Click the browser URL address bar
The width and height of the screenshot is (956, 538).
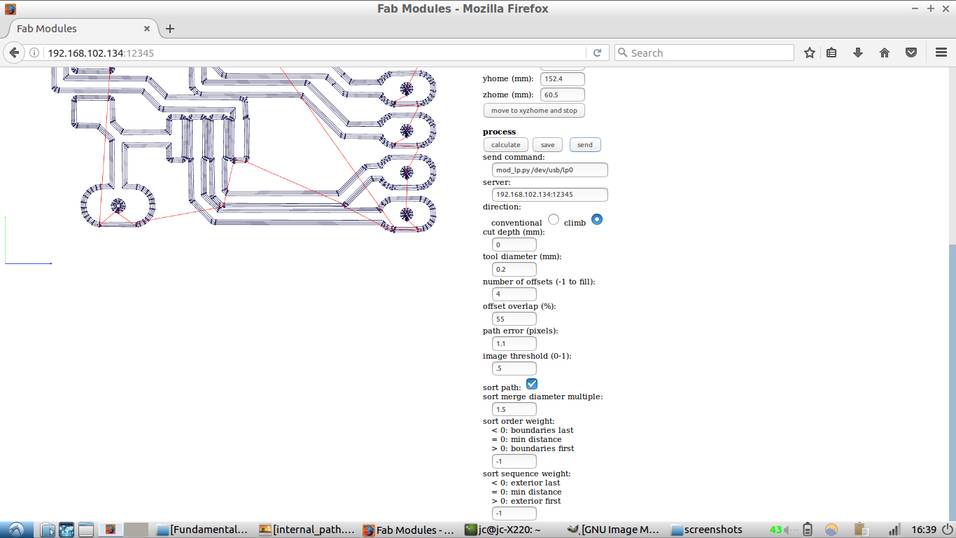(x=314, y=53)
